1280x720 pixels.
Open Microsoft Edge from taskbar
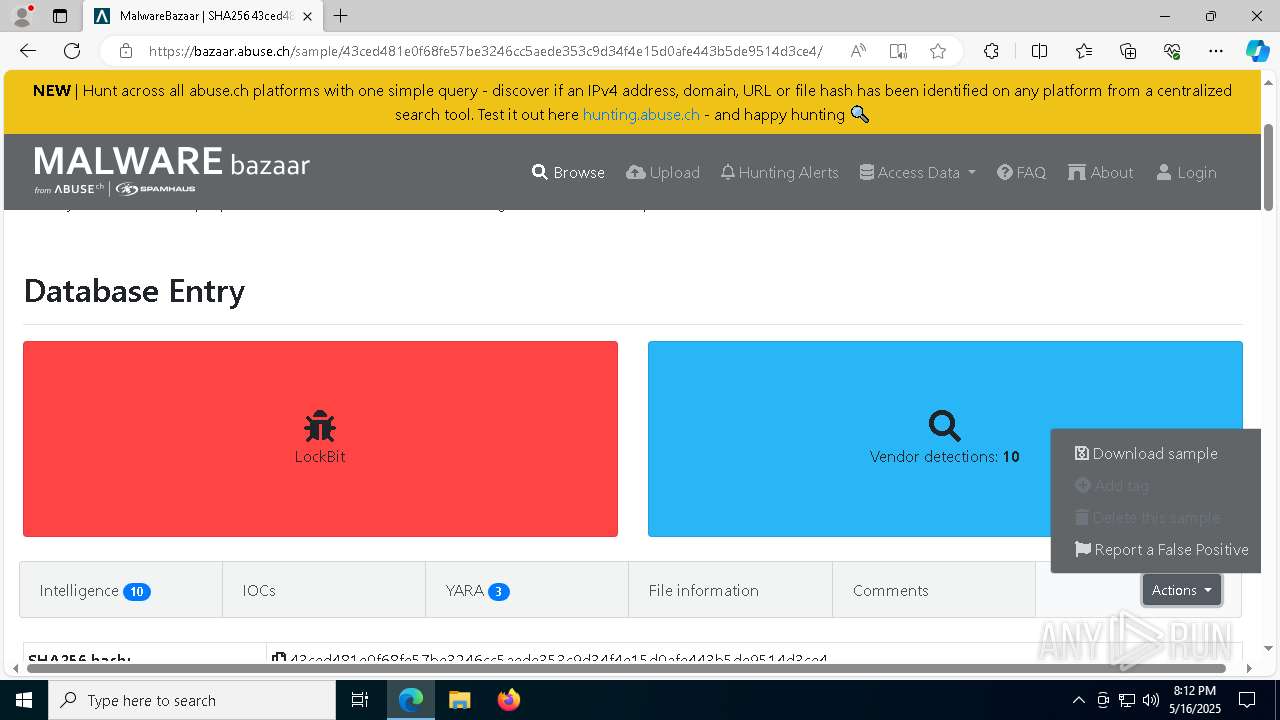(411, 700)
